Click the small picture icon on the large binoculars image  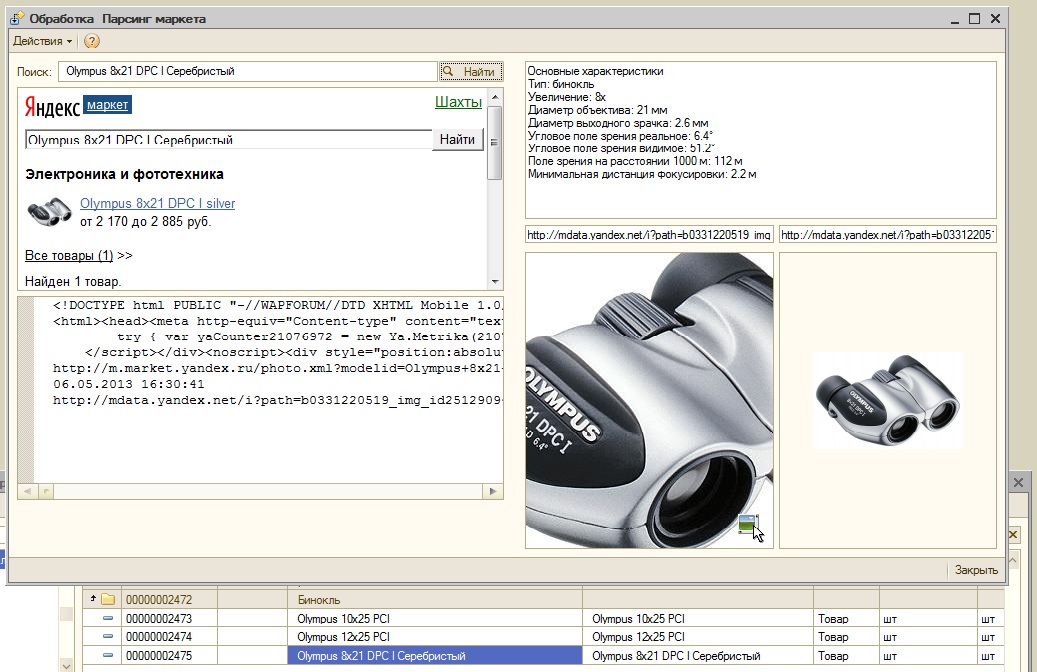(x=747, y=524)
